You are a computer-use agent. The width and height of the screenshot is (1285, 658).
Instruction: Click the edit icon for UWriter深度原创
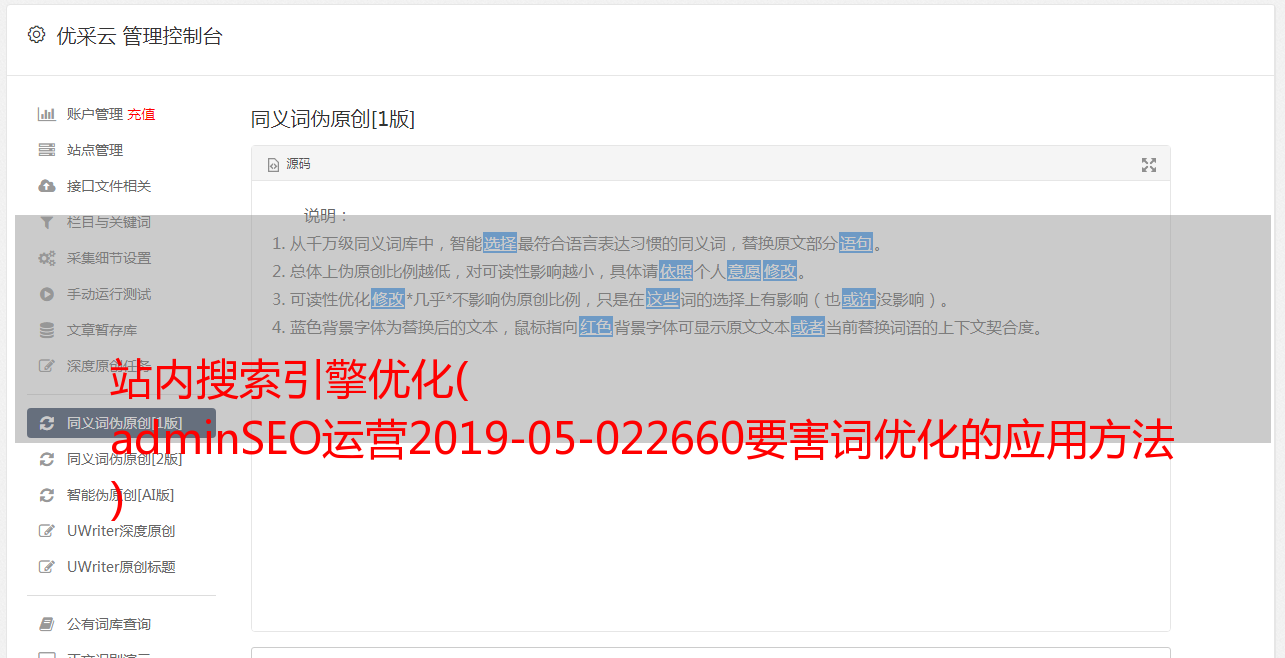pyautogui.click(x=46, y=531)
